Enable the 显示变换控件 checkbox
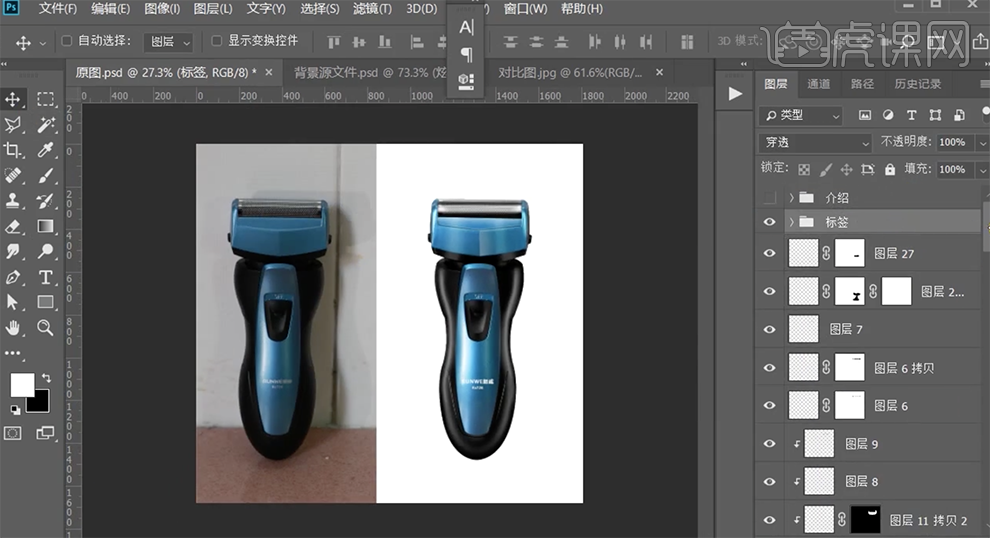Image resolution: width=990 pixels, height=538 pixels. [217, 42]
